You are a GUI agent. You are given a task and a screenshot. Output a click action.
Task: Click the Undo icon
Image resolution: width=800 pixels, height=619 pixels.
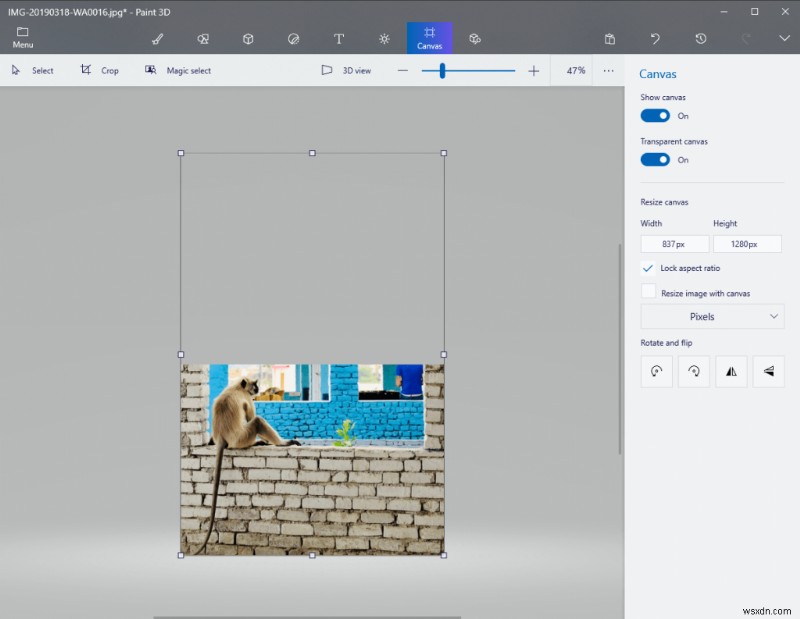tap(655, 38)
